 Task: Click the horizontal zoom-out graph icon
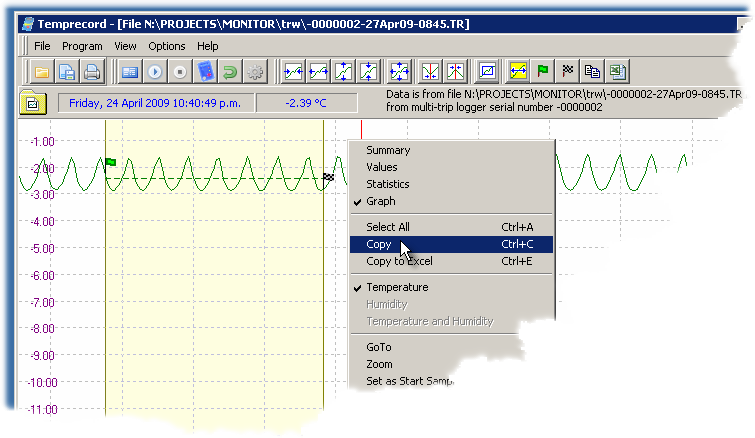318,72
